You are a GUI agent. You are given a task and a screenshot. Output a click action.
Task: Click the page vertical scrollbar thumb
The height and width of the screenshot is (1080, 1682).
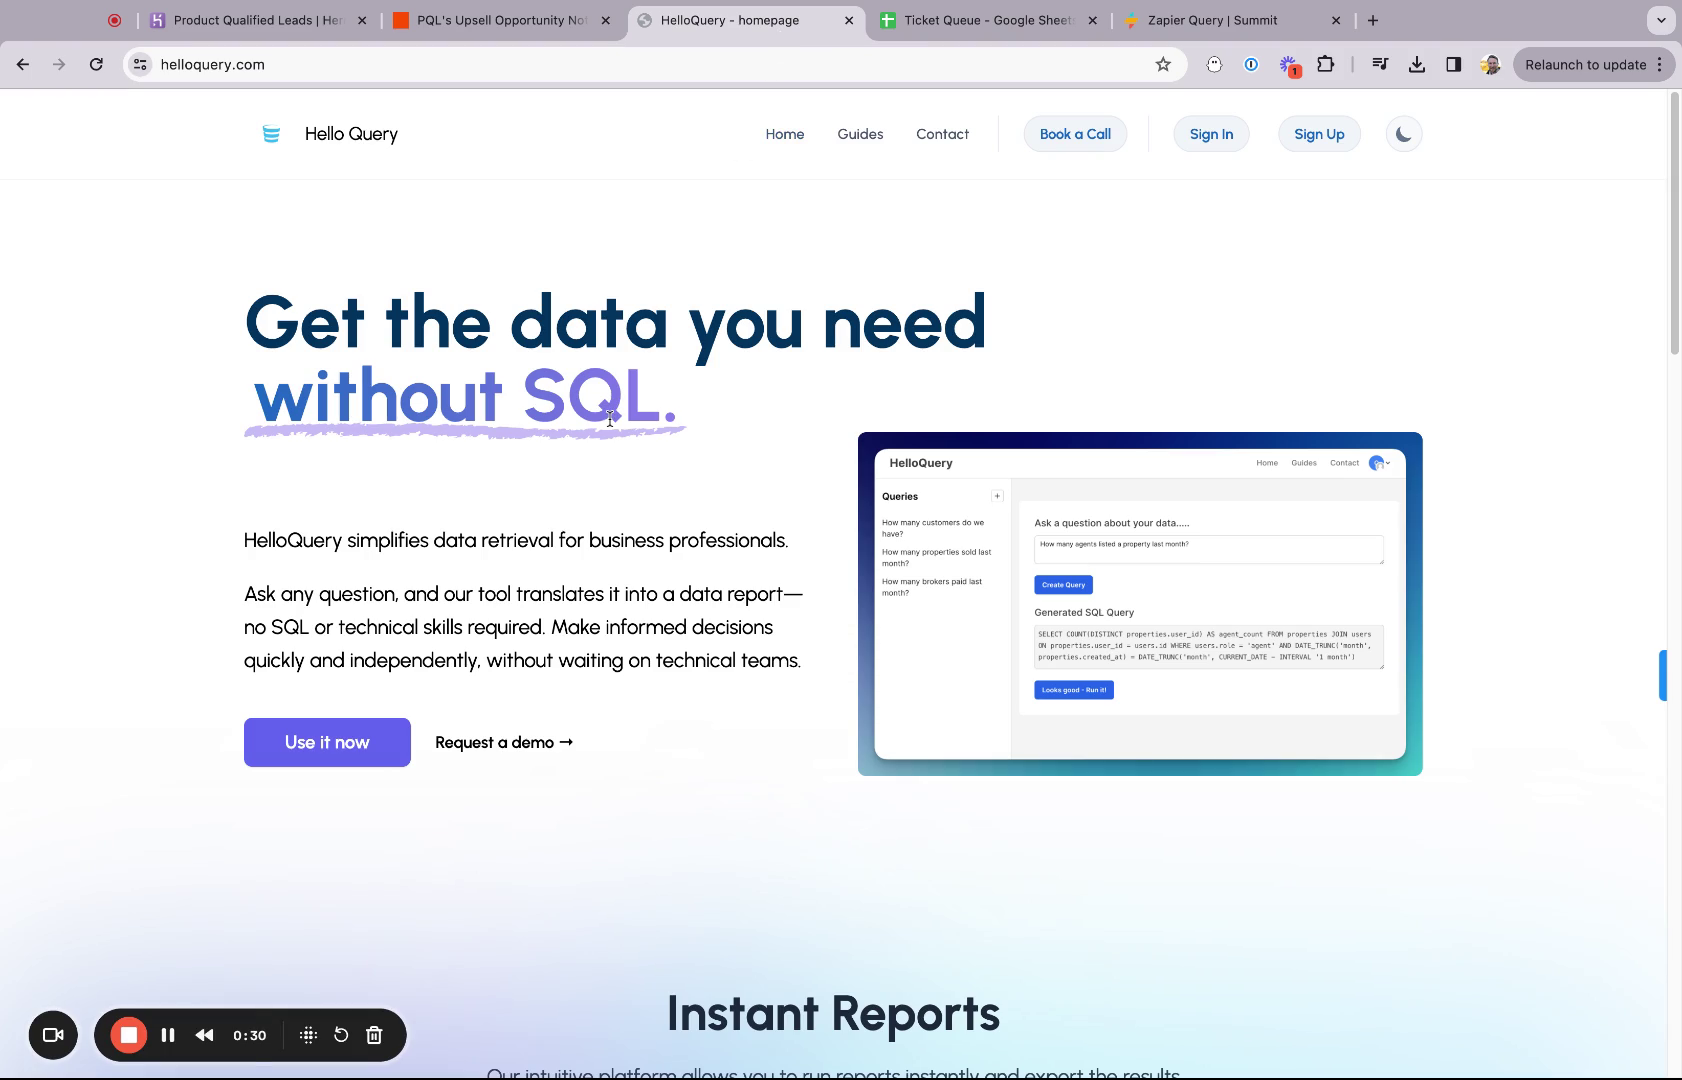(x=1675, y=222)
